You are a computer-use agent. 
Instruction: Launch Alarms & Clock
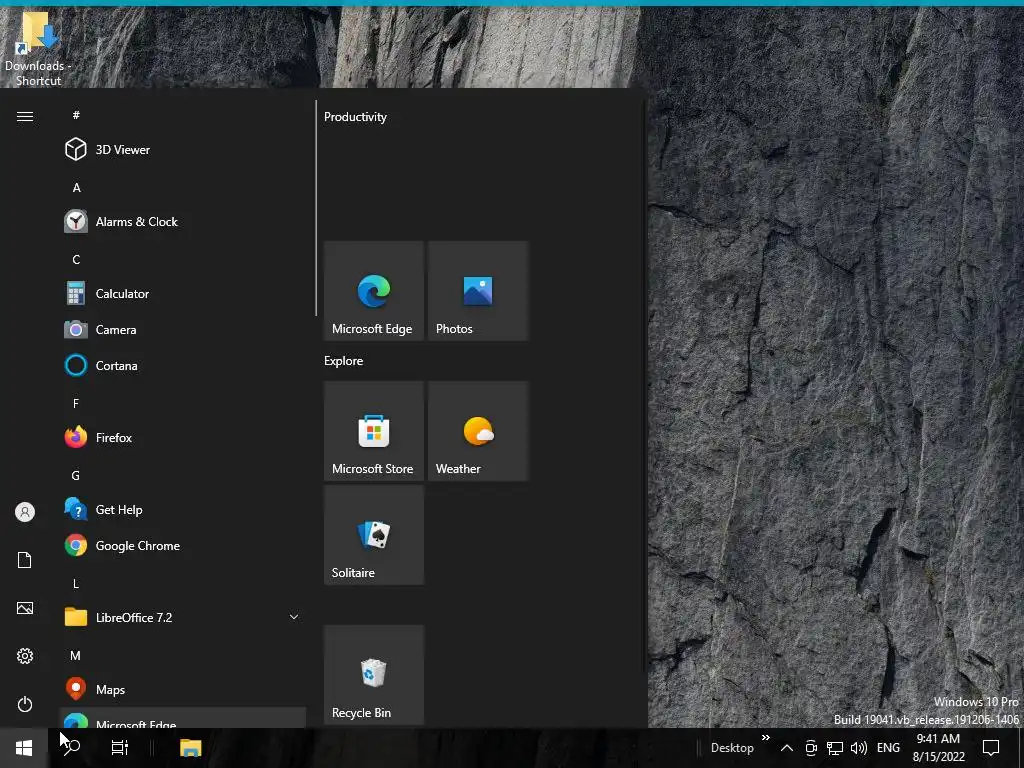click(183, 221)
